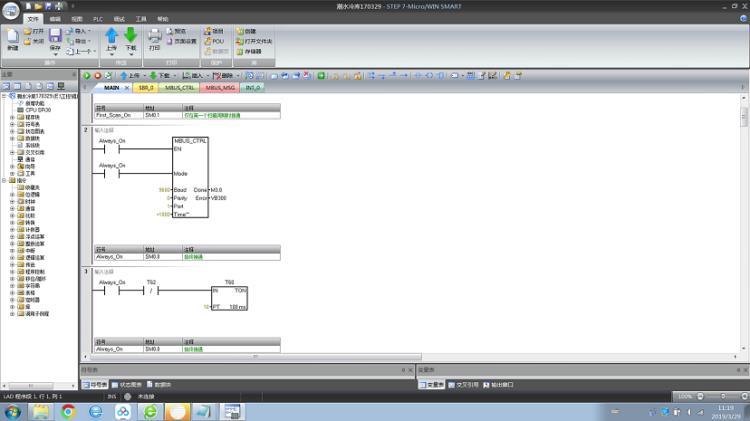
Task: Click the horizontal scrollbar under ladder editor
Action: pos(255,356)
